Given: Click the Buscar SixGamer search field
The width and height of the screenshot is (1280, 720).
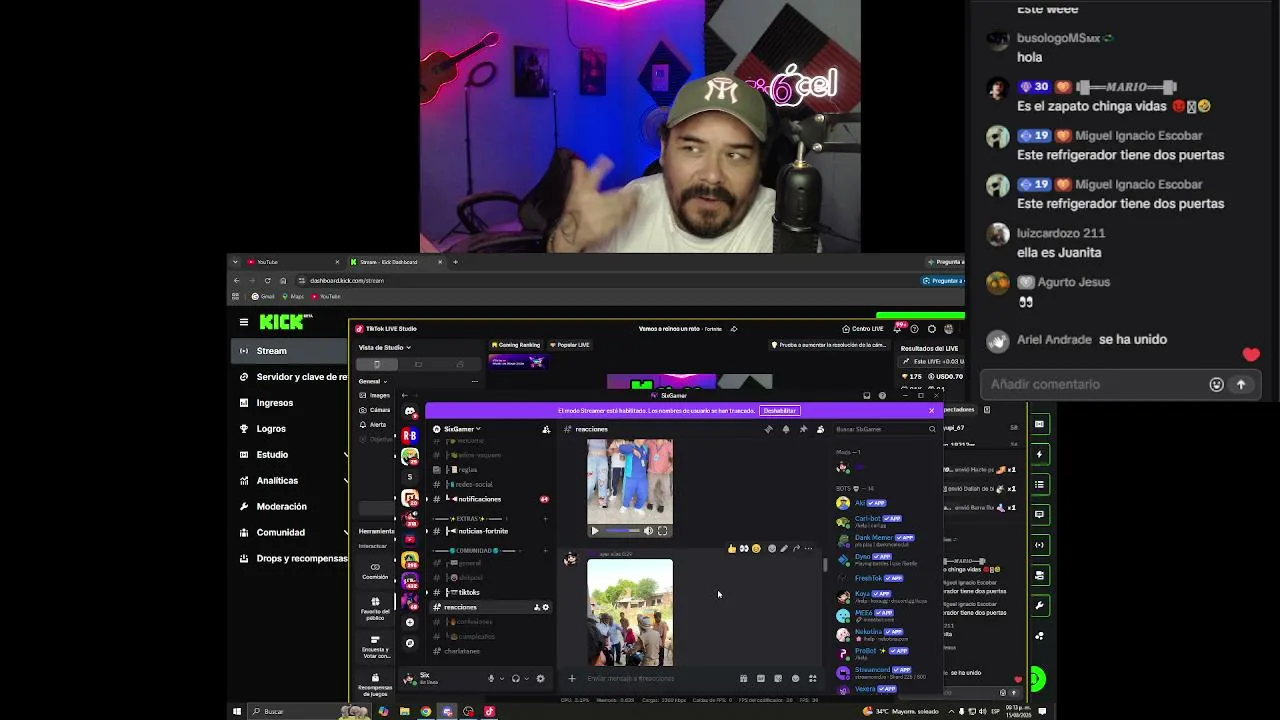Looking at the screenshot, I should [x=886, y=429].
